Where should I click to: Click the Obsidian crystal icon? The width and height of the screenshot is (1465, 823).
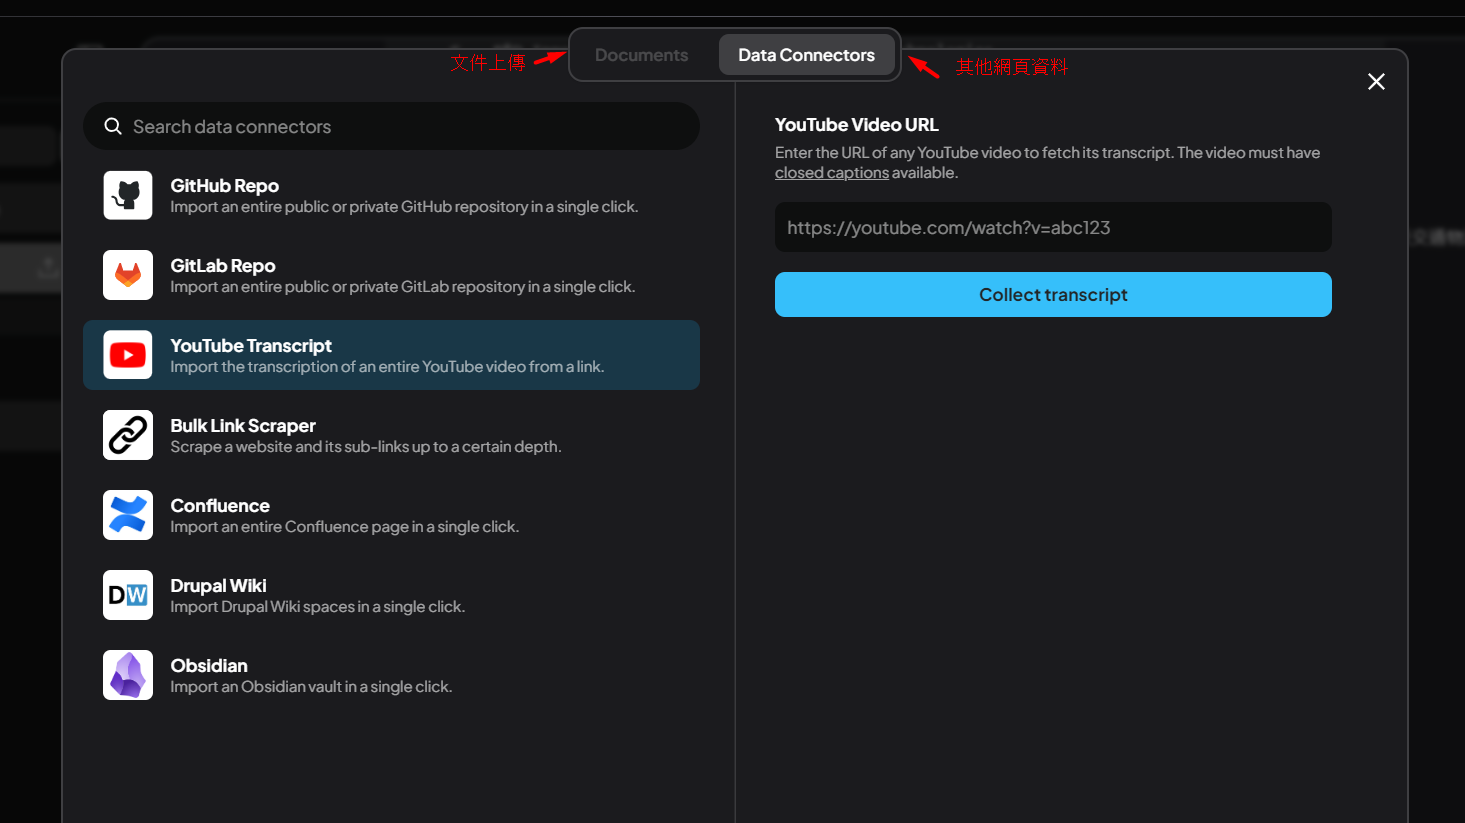coord(128,675)
